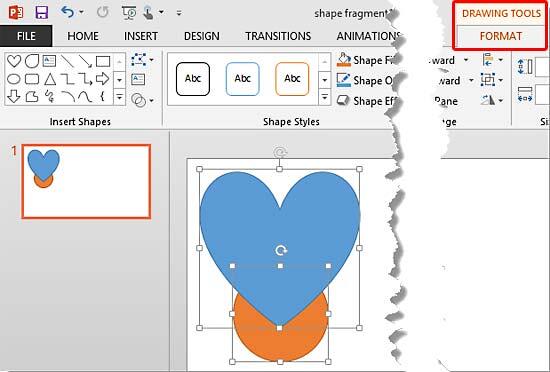
Task: Open the Bring Forward dropdown arrow
Action: pyautogui.click(x=466, y=60)
